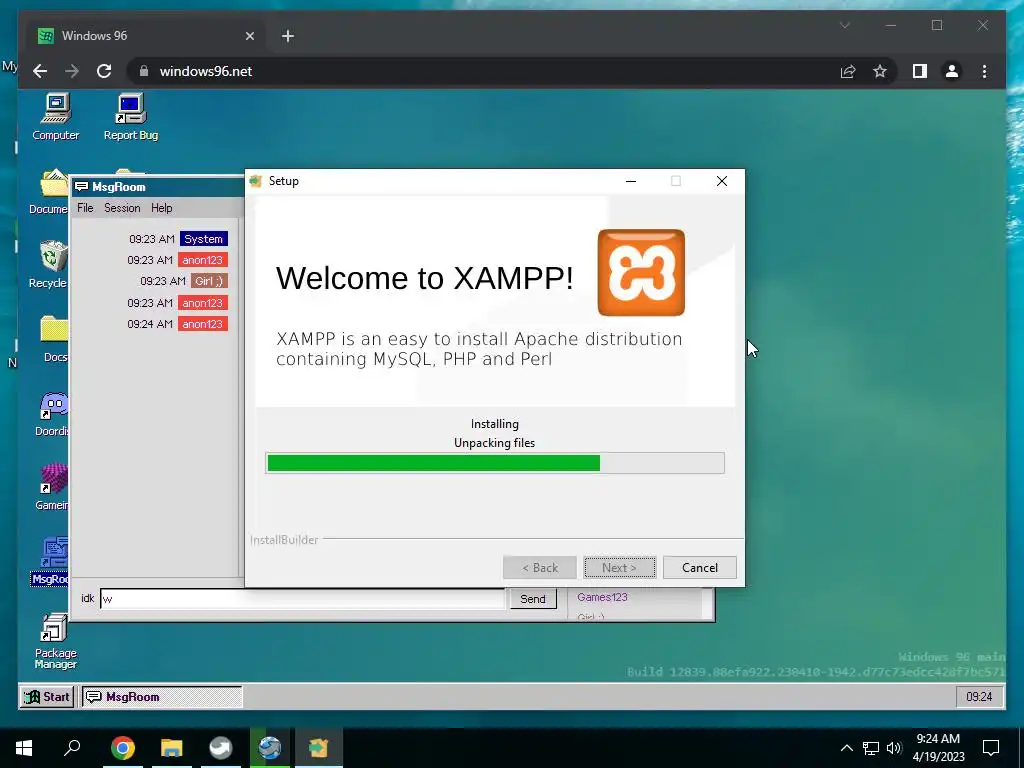Show hidden system tray icons

(846, 748)
